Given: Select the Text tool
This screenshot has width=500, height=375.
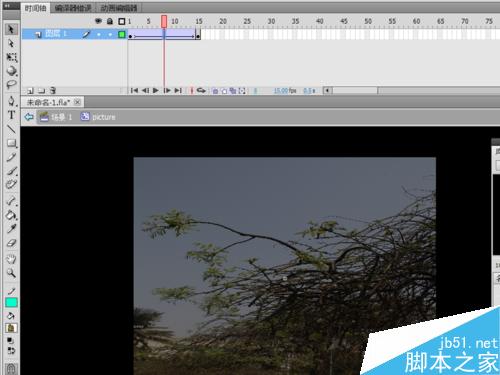Looking at the screenshot, I should 11,115.
